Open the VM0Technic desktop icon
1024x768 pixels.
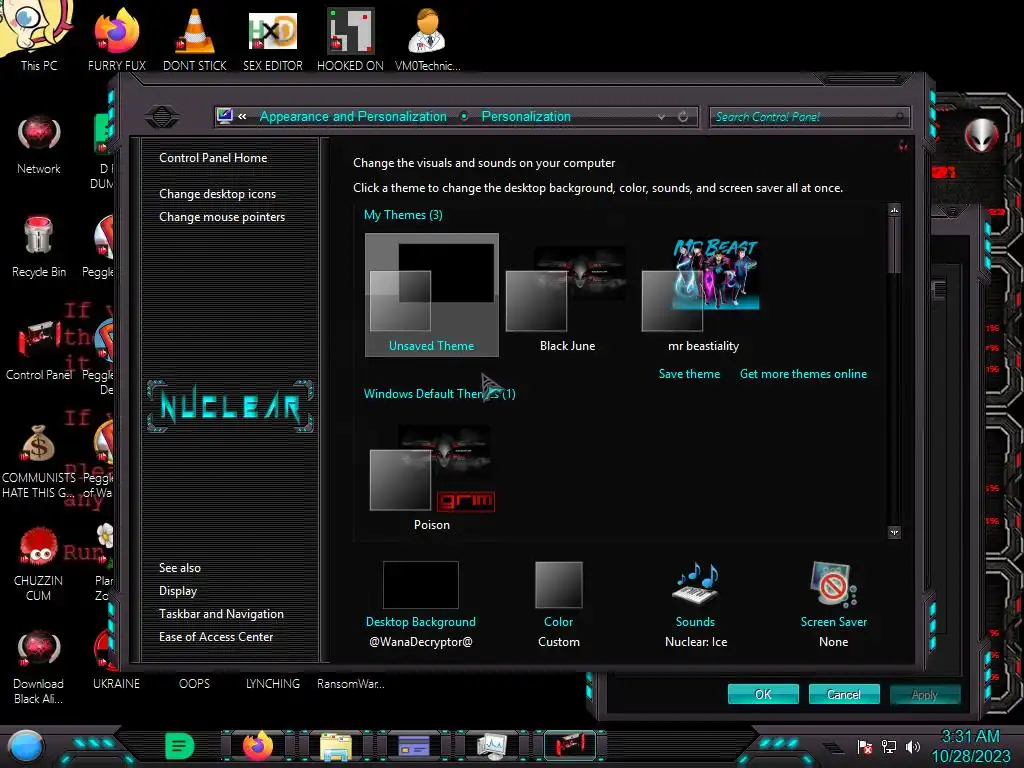tap(427, 38)
